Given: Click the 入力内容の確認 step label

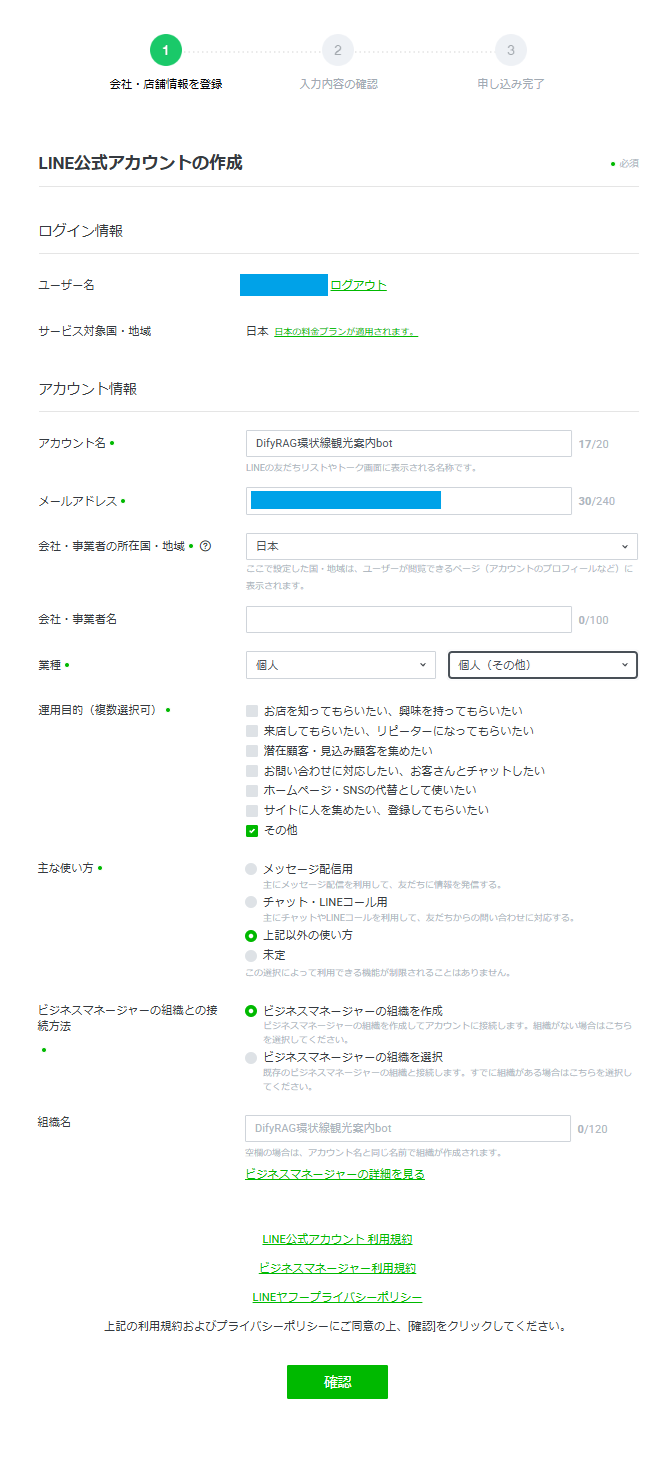Looking at the screenshot, I should 338,84.
